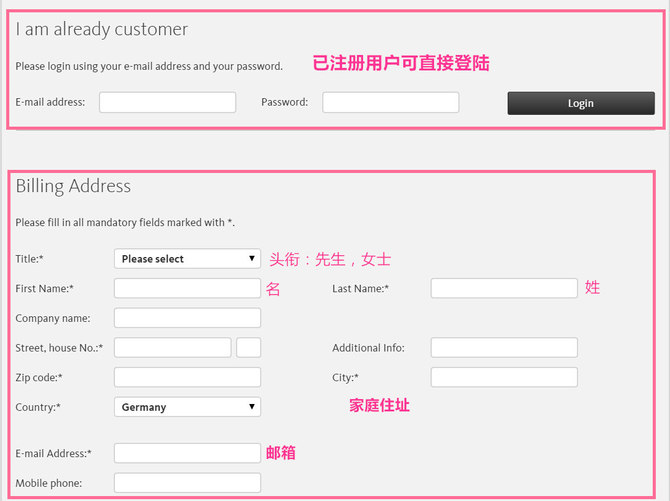Select the Last Name input field
Viewport: 670px width, 501px height.
pyautogui.click(x=504, y=288)
